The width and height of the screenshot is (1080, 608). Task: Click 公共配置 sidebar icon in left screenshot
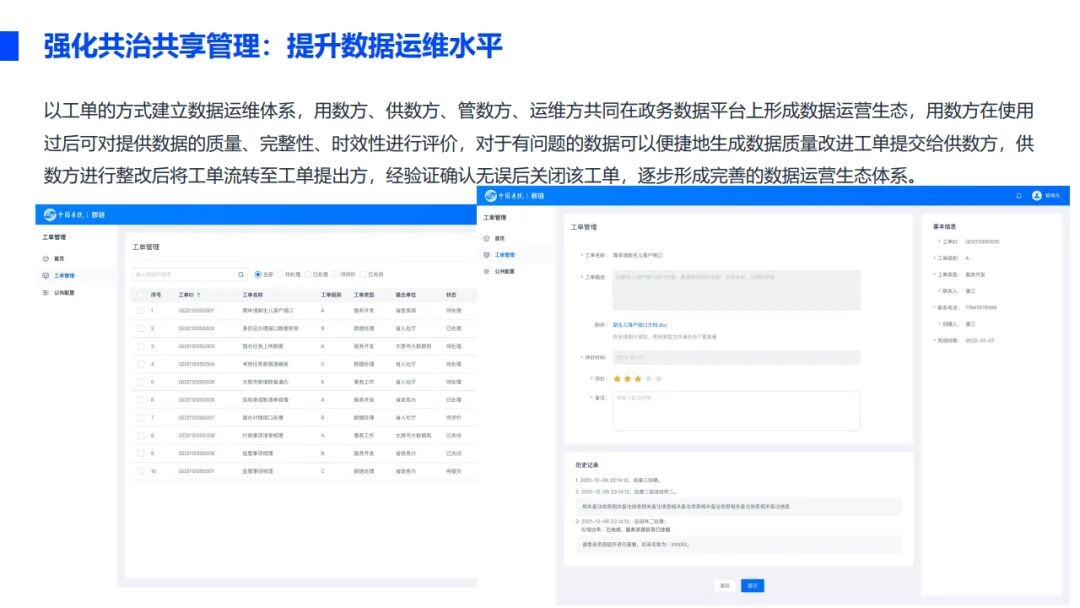(45, 293)
